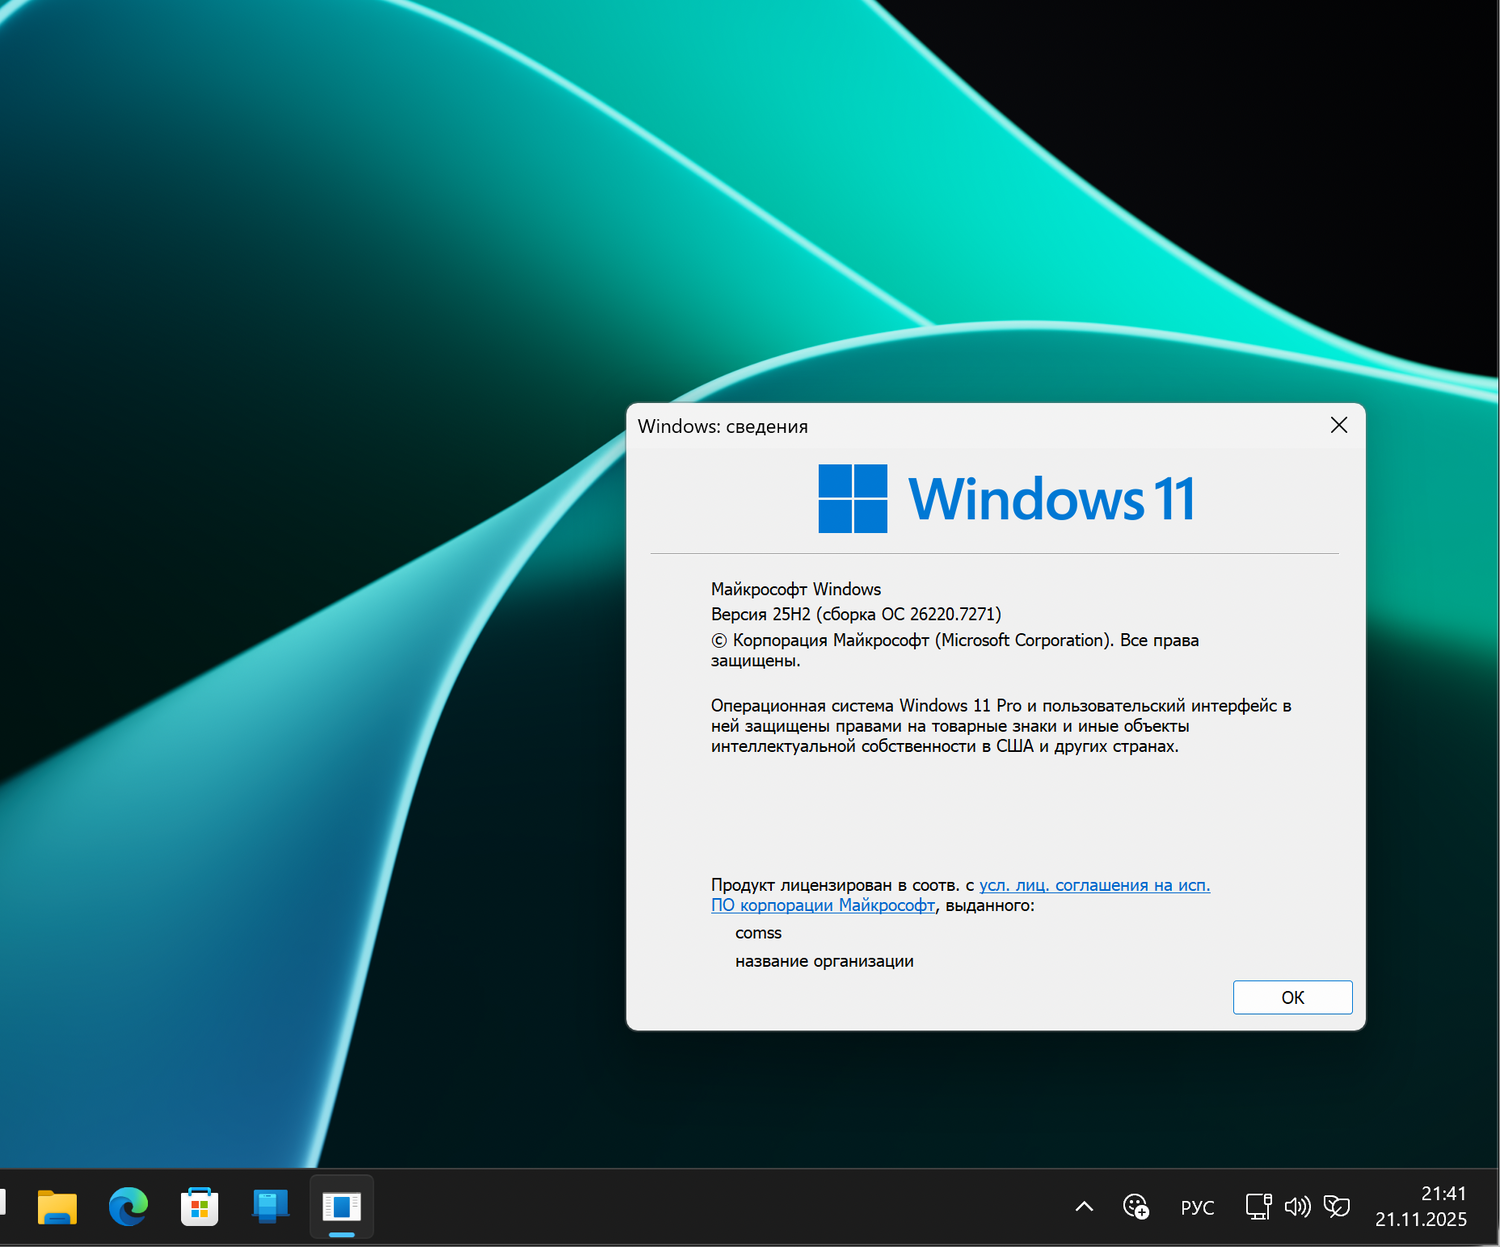Open the Microsoft license agreement link
This screenshot has height=1247, width=1500.
tap(1093, 885)
